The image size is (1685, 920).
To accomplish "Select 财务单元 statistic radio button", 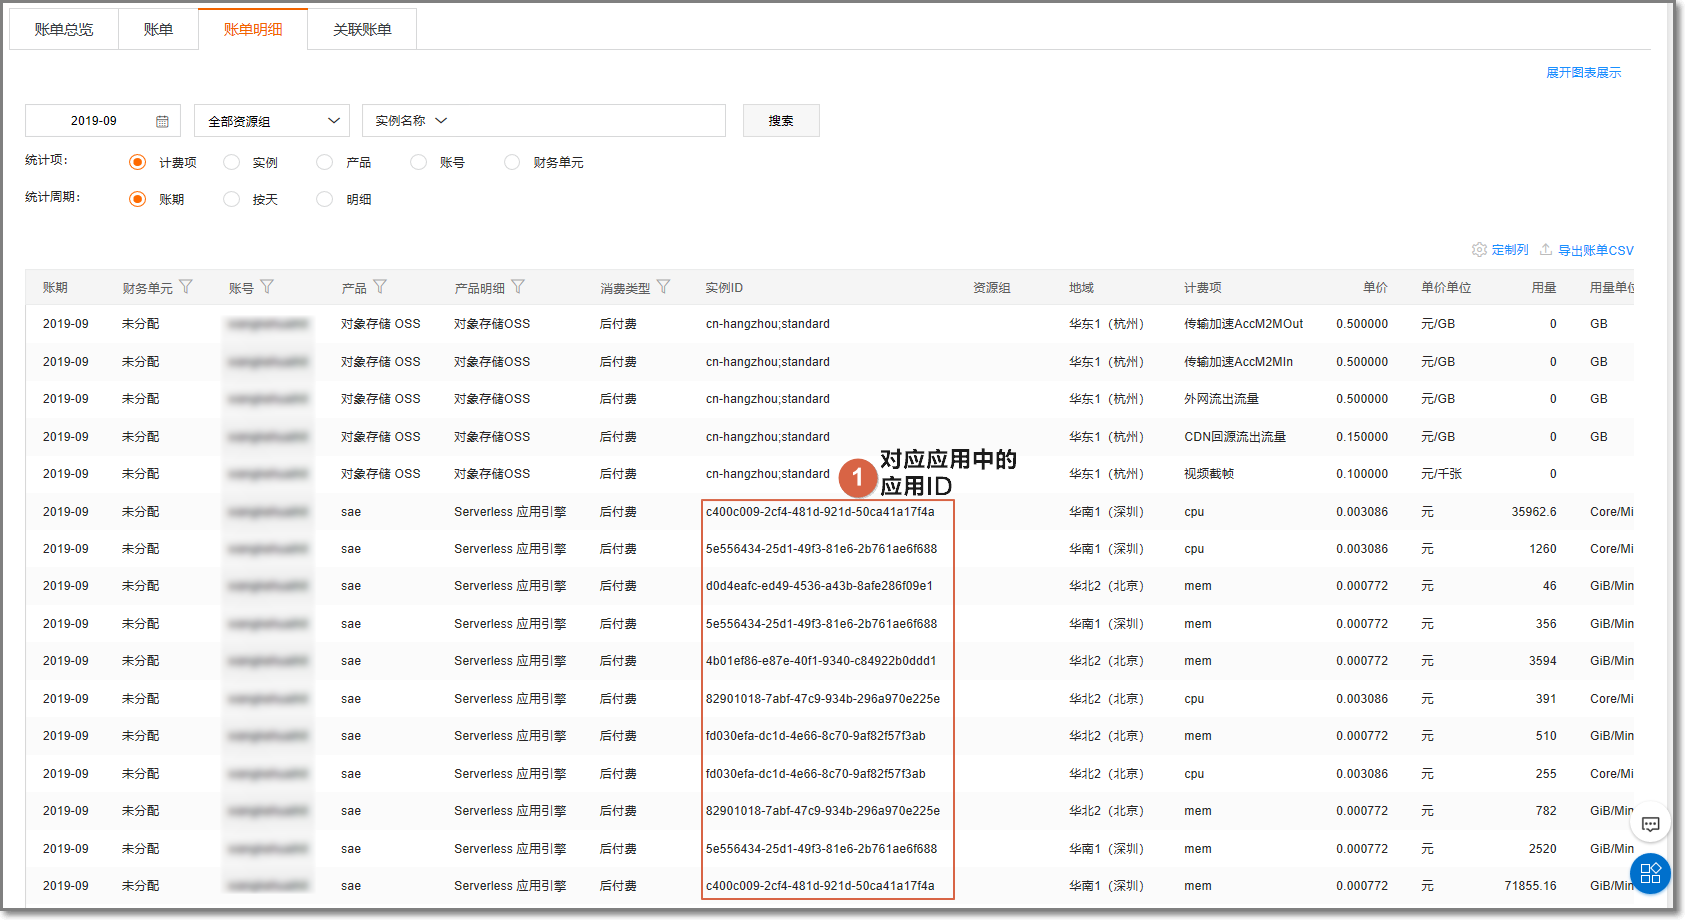I will (x=512, y=162).
